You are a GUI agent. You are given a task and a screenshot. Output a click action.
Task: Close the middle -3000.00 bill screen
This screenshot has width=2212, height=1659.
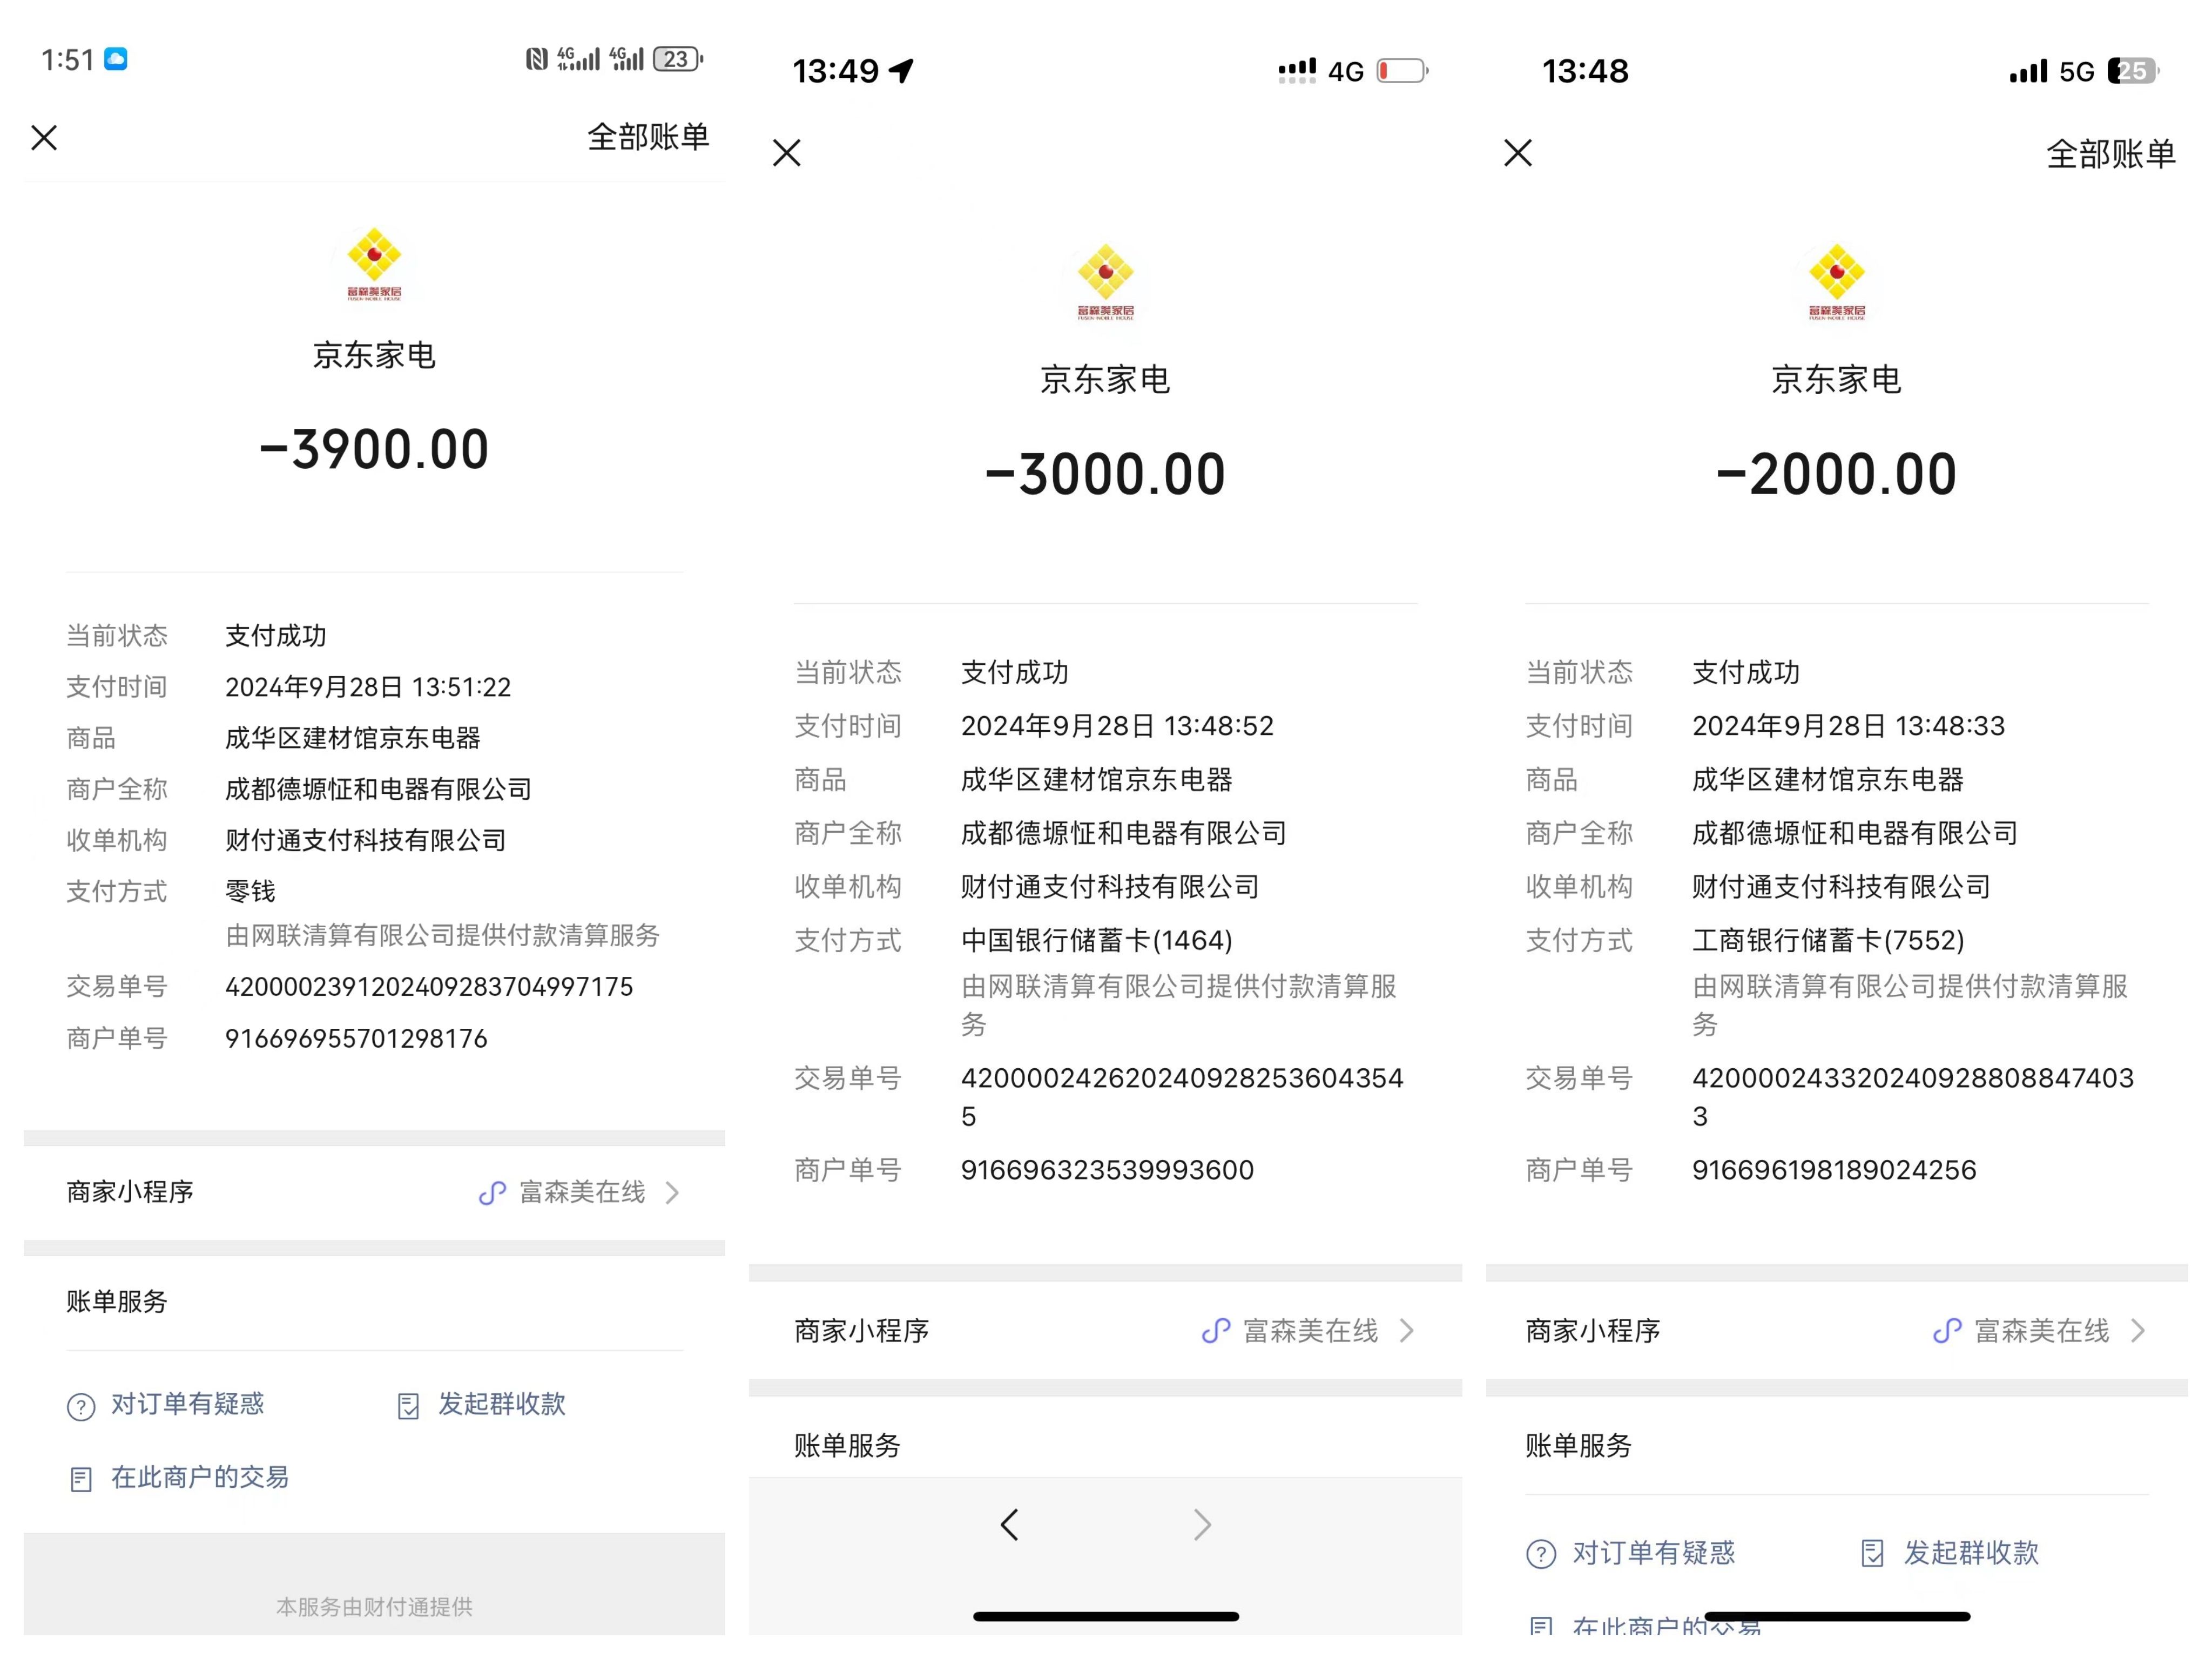787,153
